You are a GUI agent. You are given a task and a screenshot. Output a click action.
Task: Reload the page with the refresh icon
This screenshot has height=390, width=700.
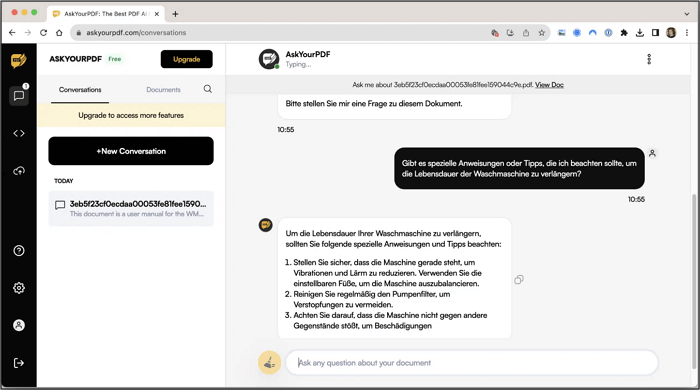pos(43,33)
